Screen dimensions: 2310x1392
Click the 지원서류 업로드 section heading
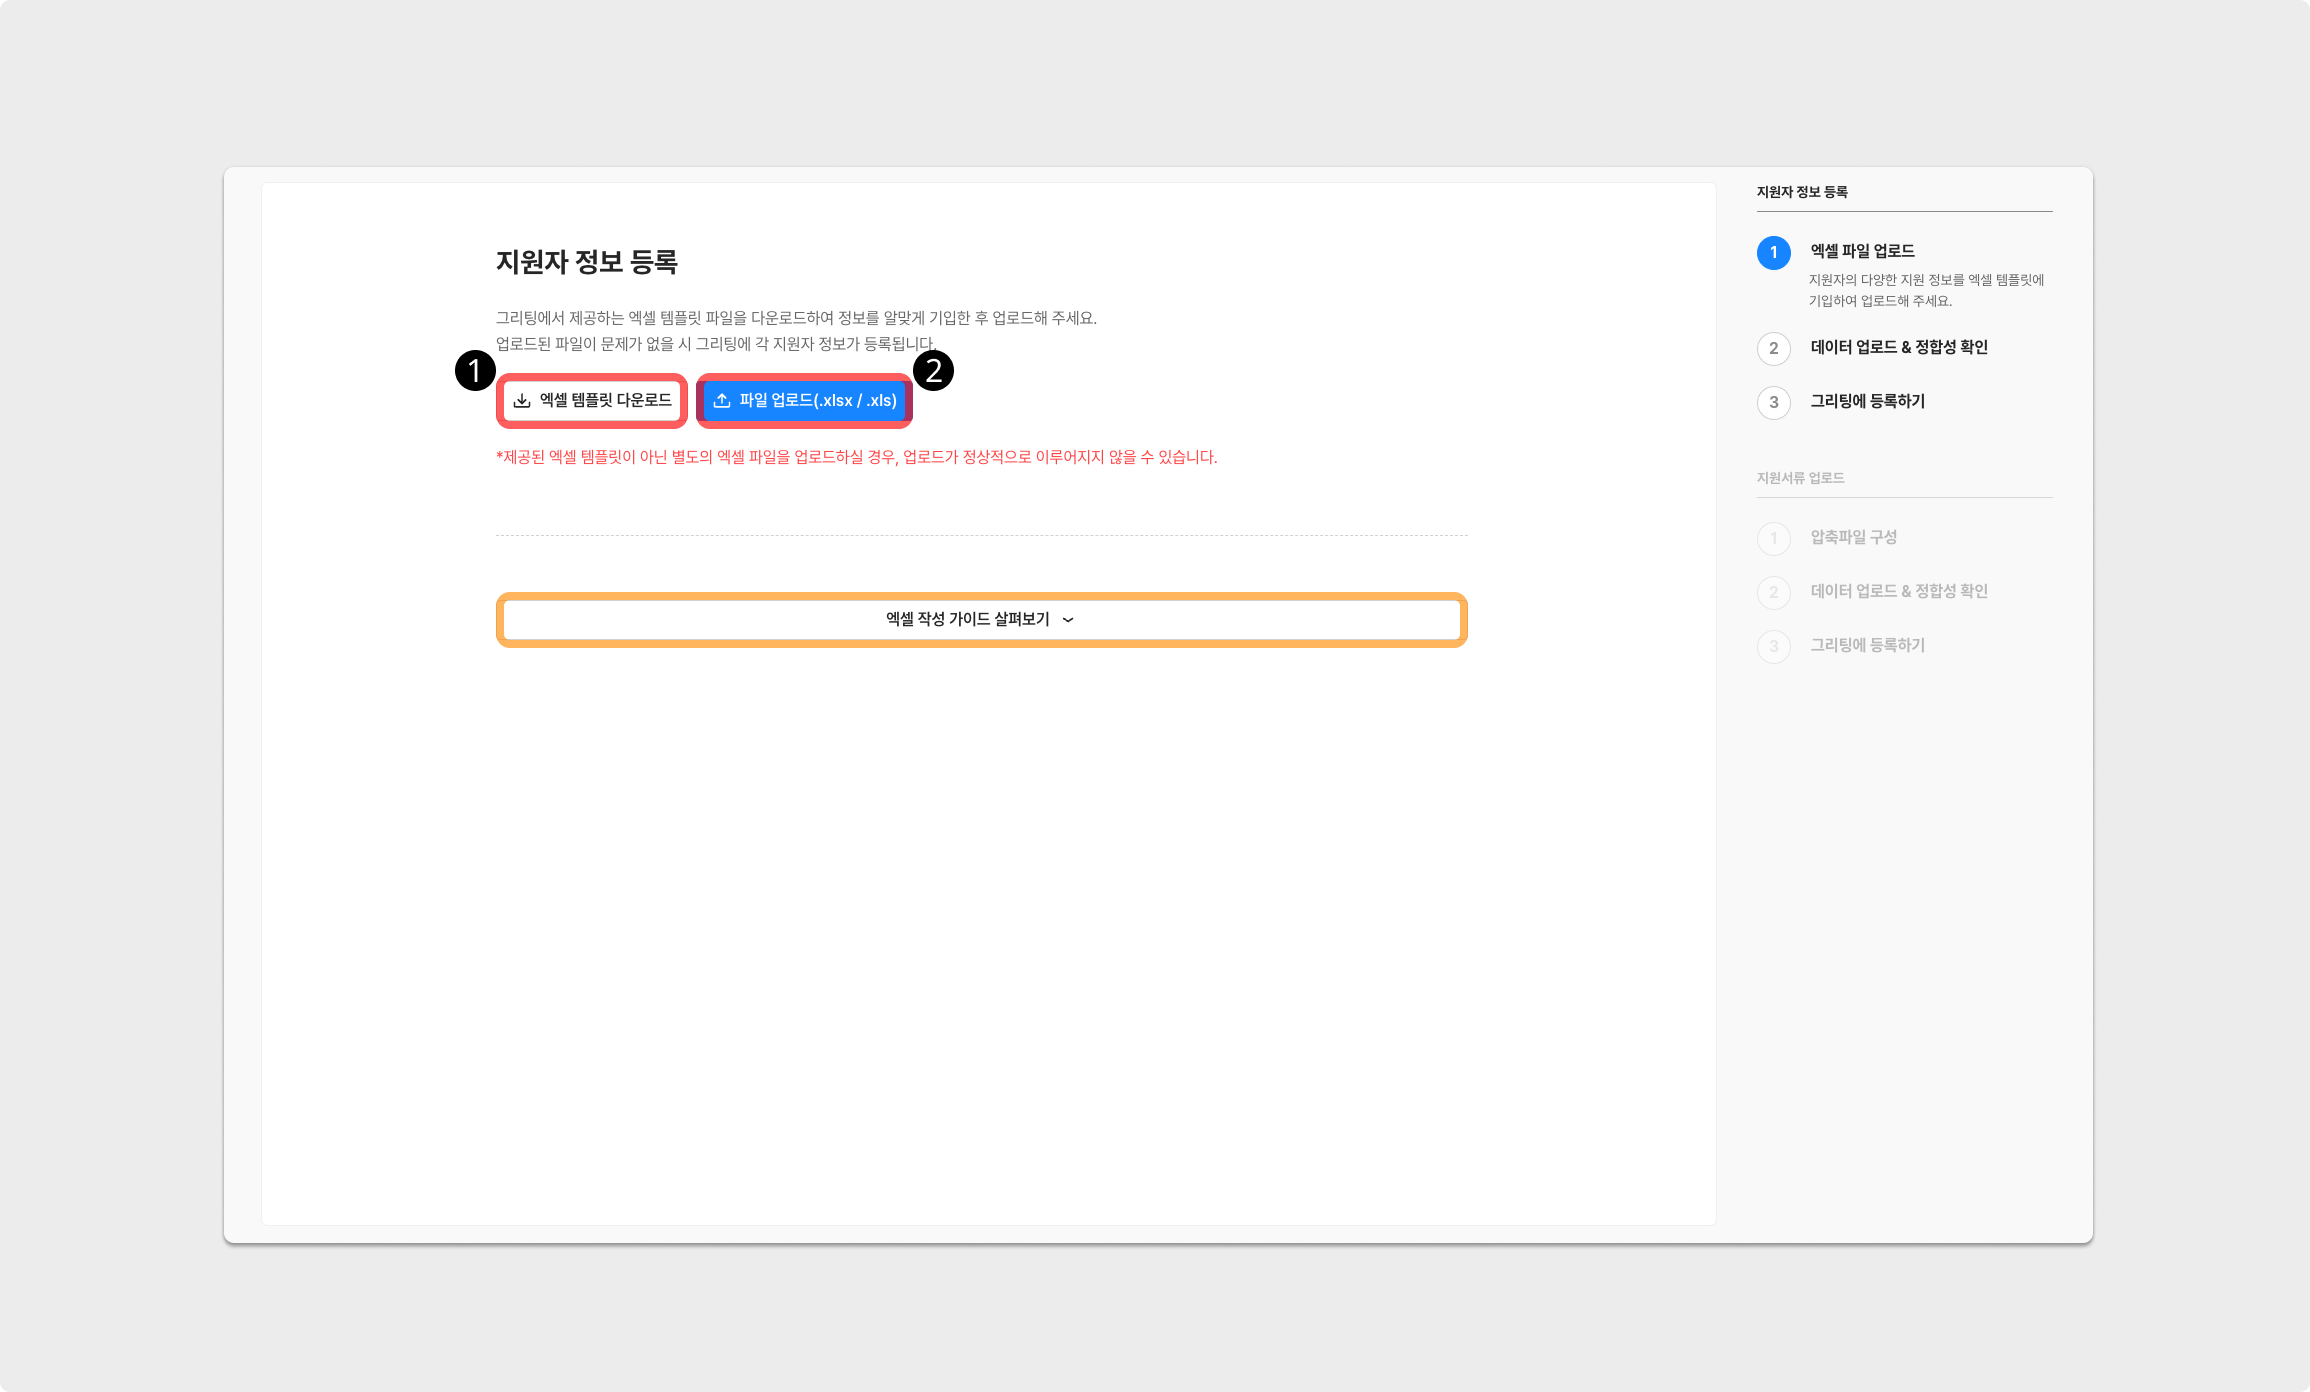[1800, 478]
